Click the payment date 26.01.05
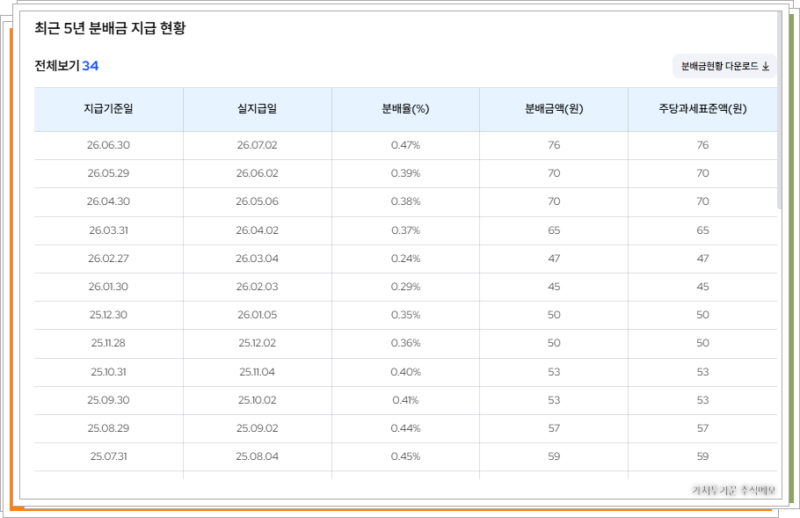800x518 pixels. (257, 314)
